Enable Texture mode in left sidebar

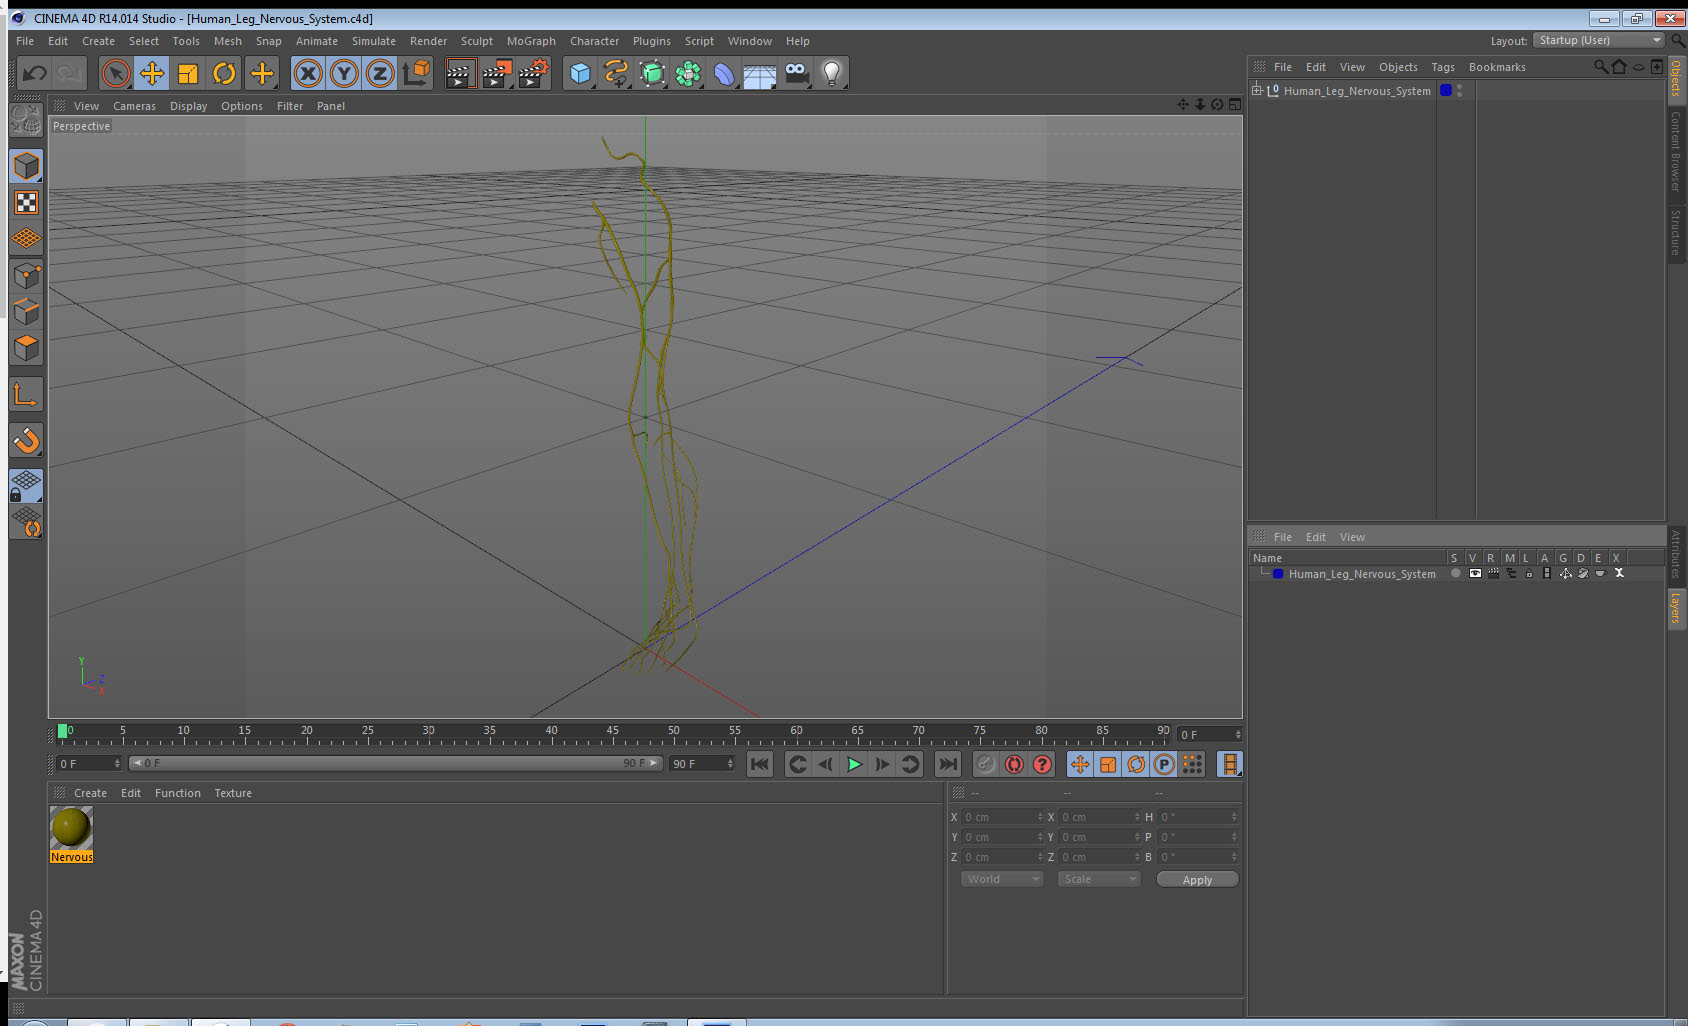click(x=26, y=203)
